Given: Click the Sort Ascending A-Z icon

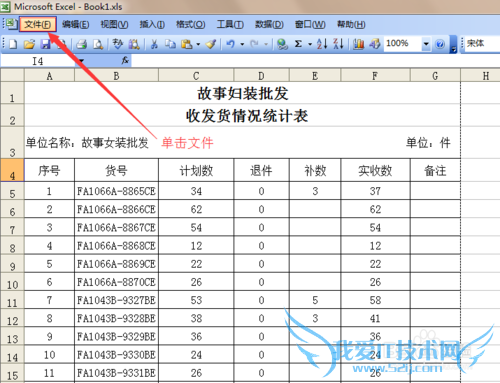Looking at the screenshot, I should coord(322,44).
